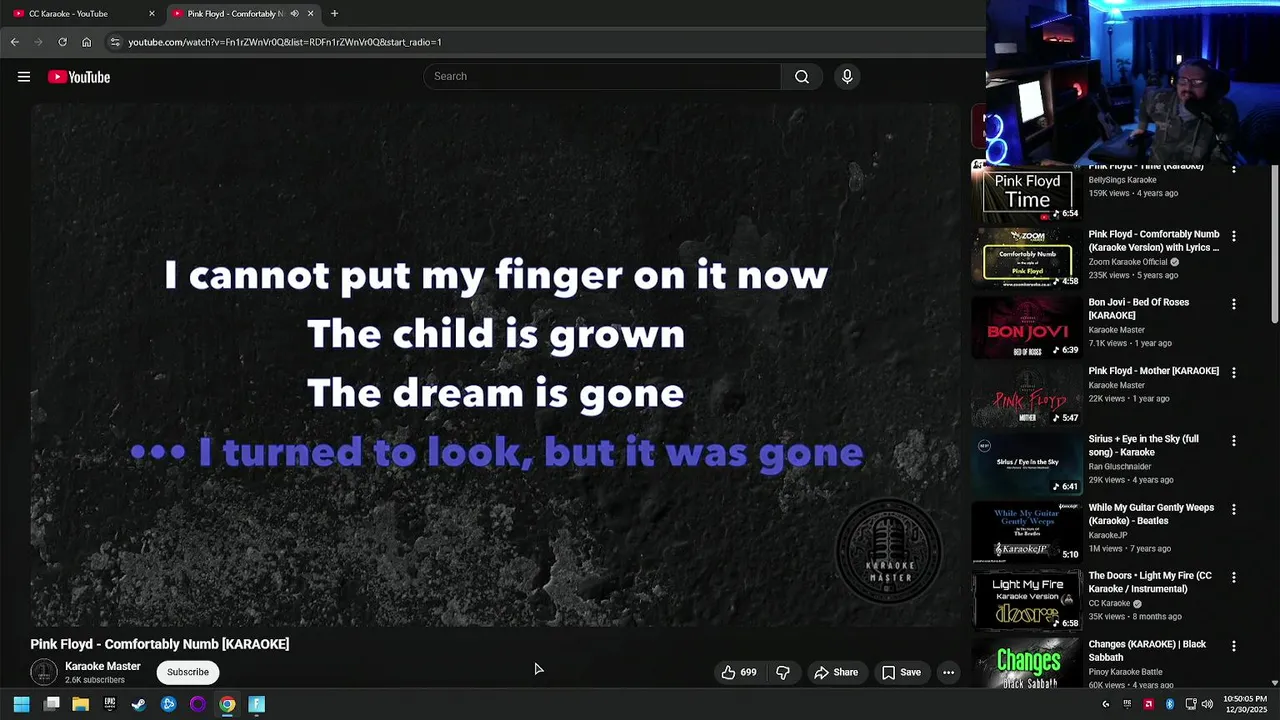This screenshot has width=1280, height=720.
Task: Save the video to a playlist
Action: point(901,672)
